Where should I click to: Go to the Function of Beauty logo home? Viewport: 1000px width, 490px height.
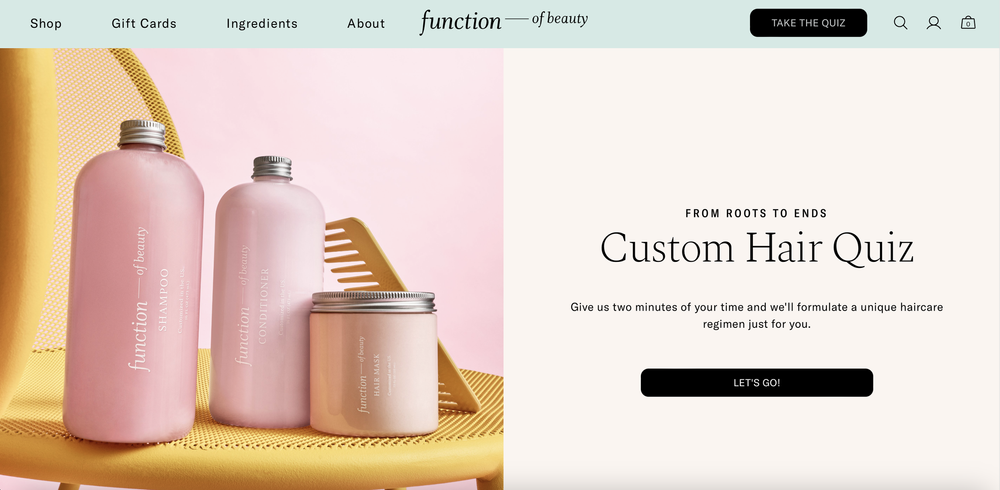pyautogui.click(x=503, y=22)
